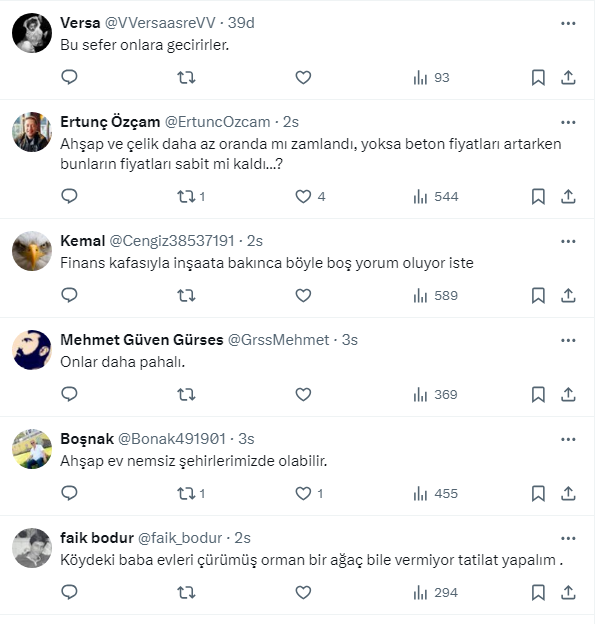Share Mehmet Güven Gürses' tweet
The width and height of the screenshot is (607, 624).
coord(568,394)
